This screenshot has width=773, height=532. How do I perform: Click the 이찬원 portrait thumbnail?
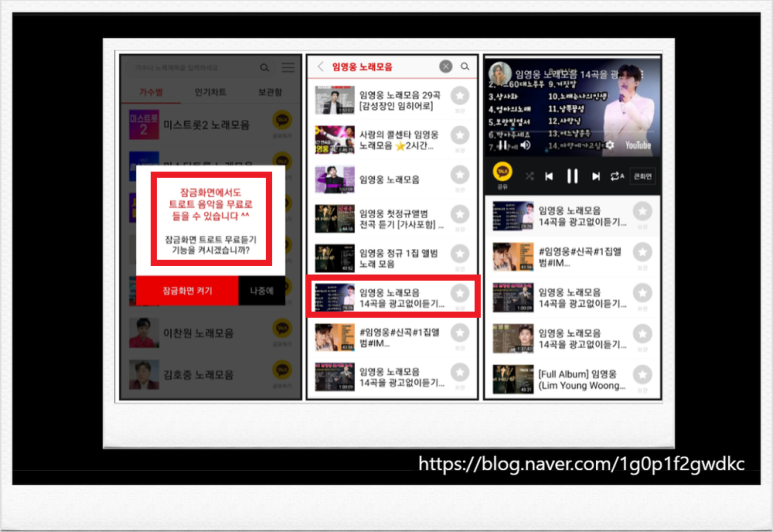click(x=143, y=333)
